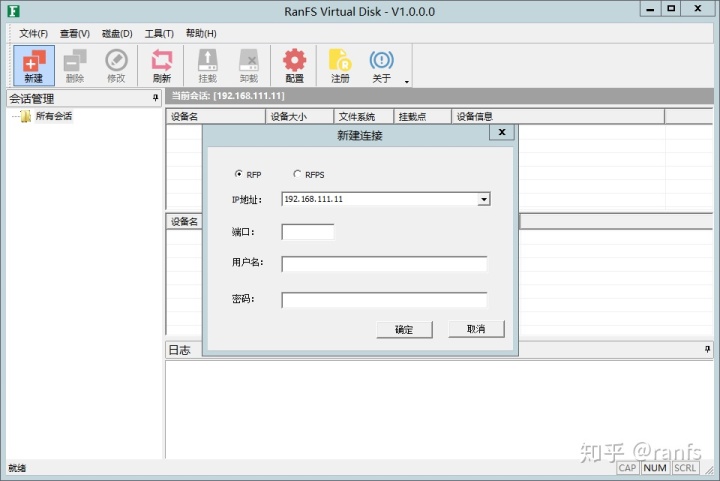Select the RFPS radio button
Screen dimensions: 720x481
coord(297,174)
